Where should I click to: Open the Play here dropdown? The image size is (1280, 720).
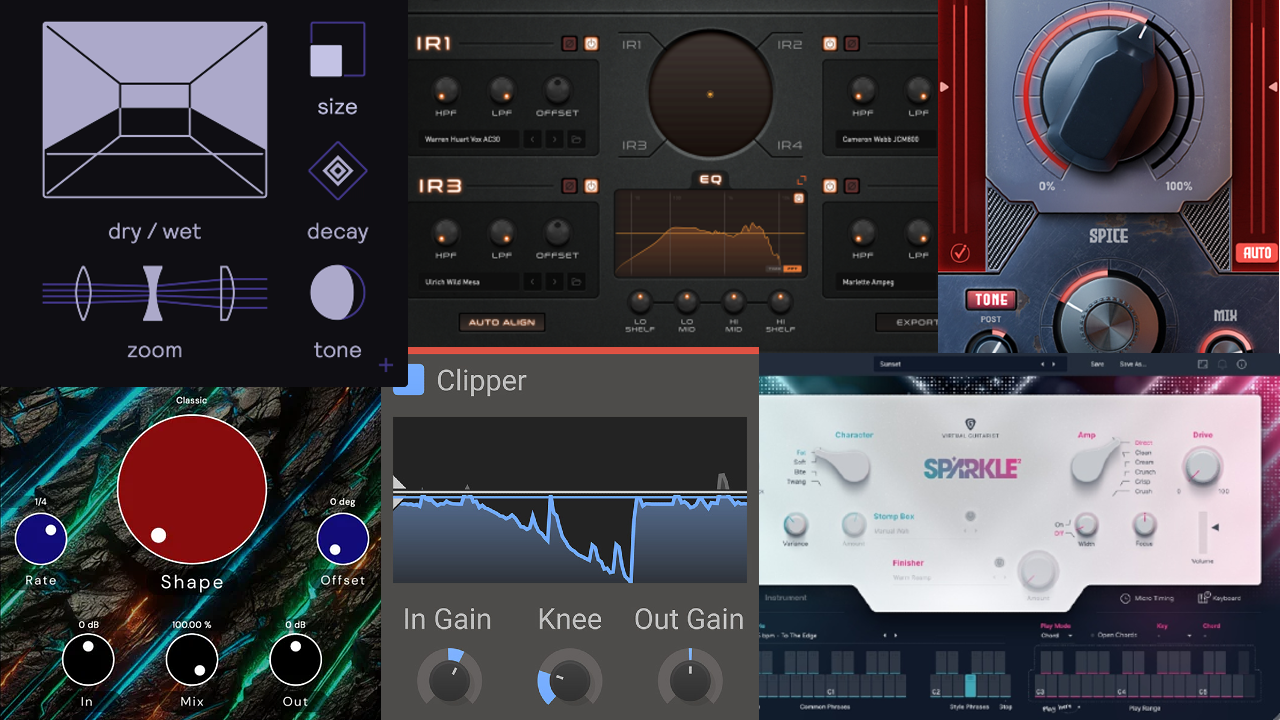pyautogui.click(x=1062, y=707)
